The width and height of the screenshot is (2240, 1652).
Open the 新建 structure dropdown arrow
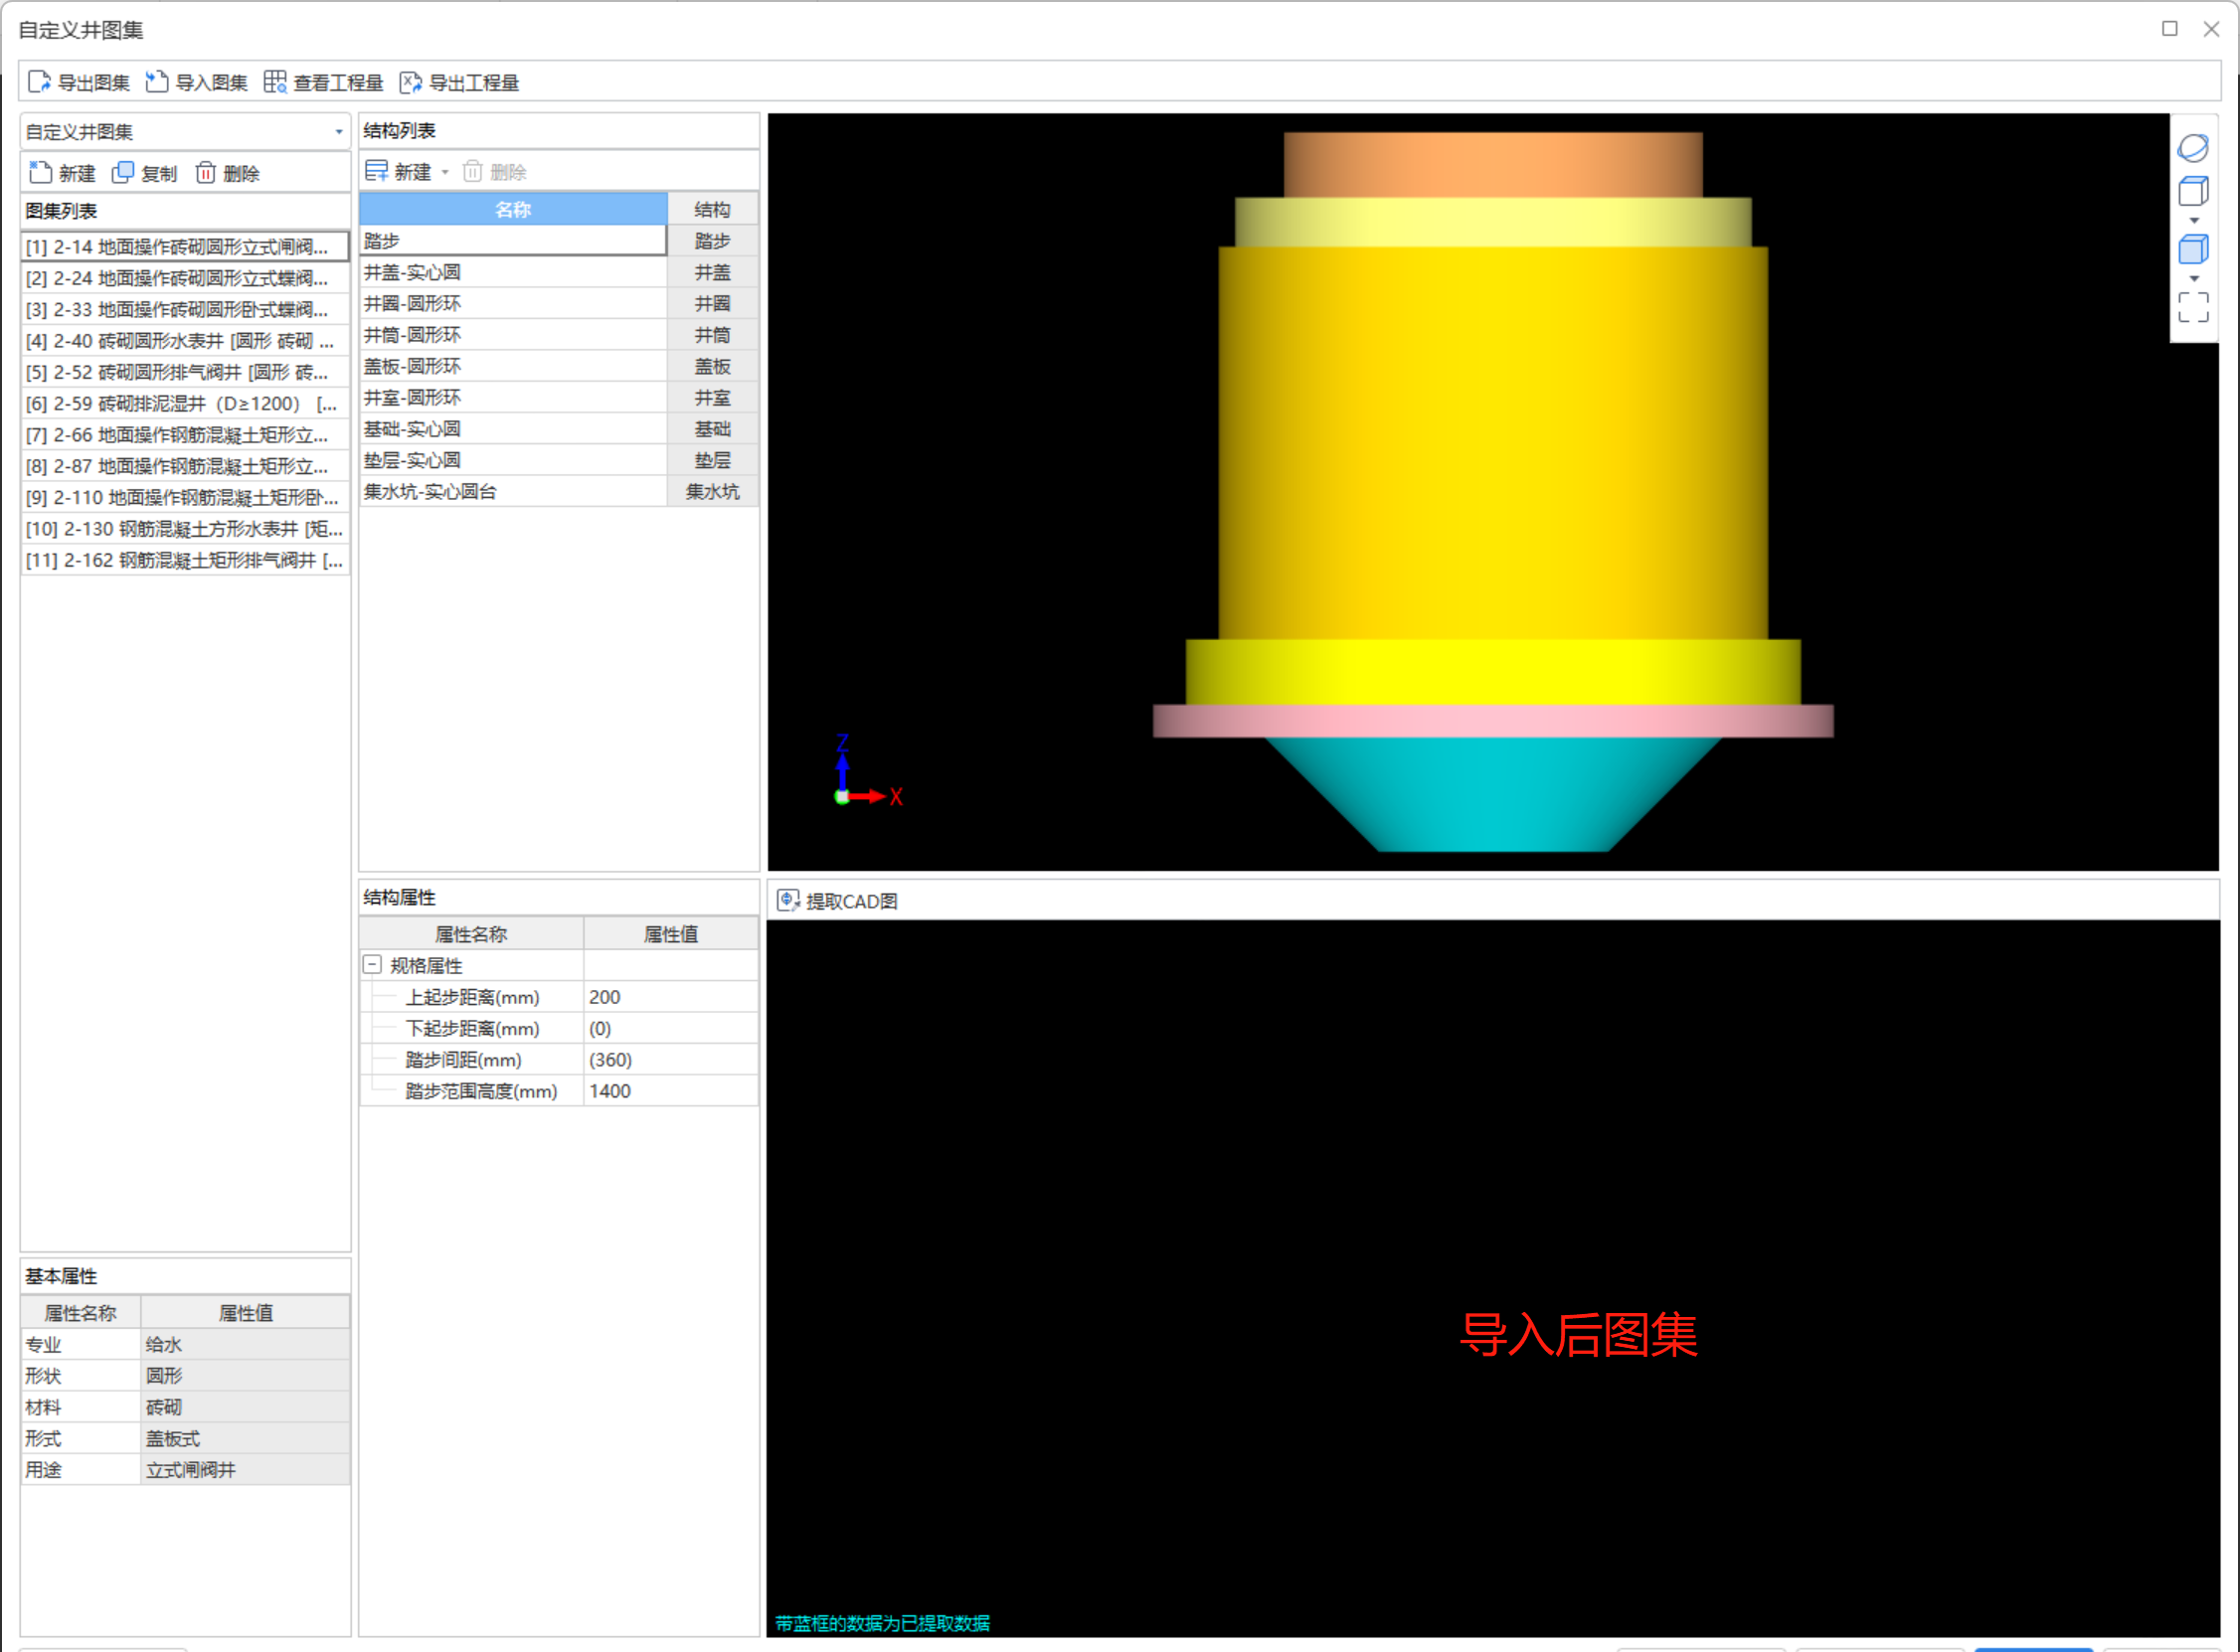point(445,172)
